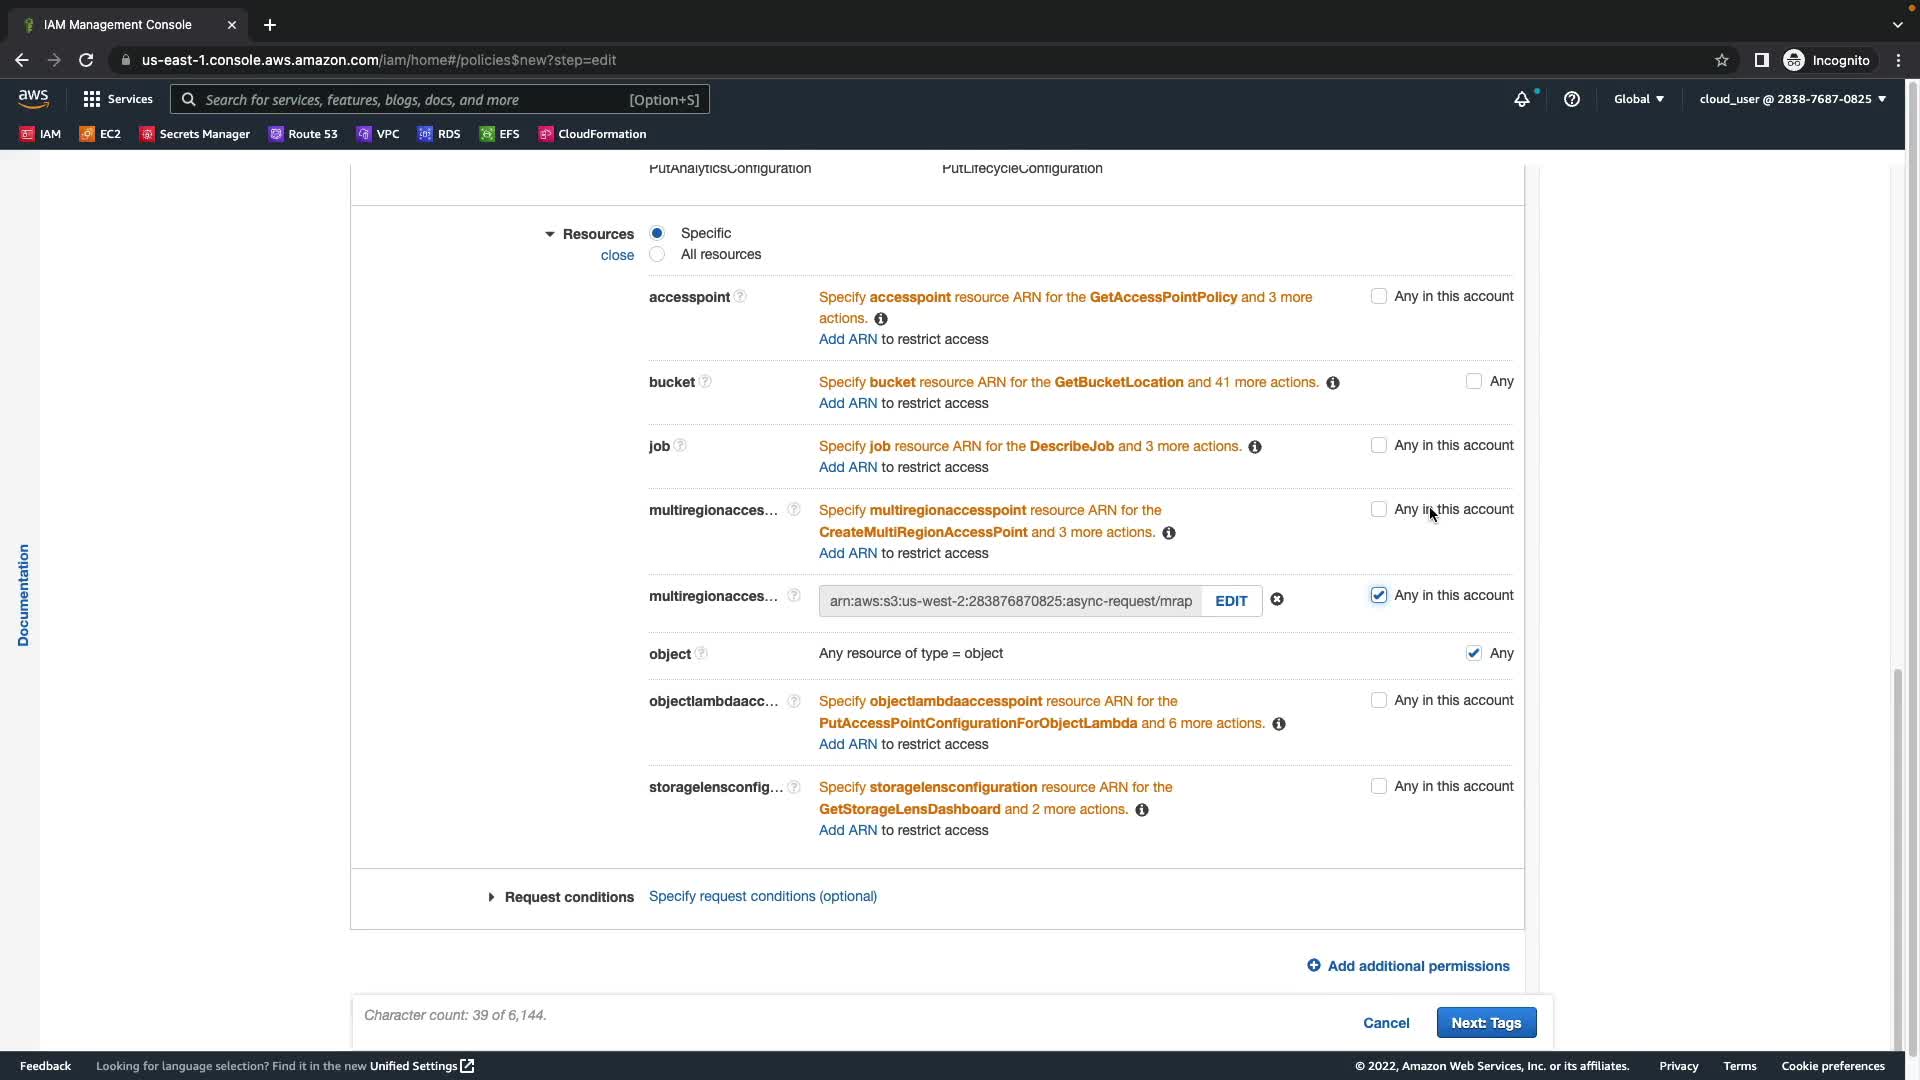Viewport: 1920px width, 1080px height.
Task: Collapse the Resources section triangle
Action: (549, 234)
